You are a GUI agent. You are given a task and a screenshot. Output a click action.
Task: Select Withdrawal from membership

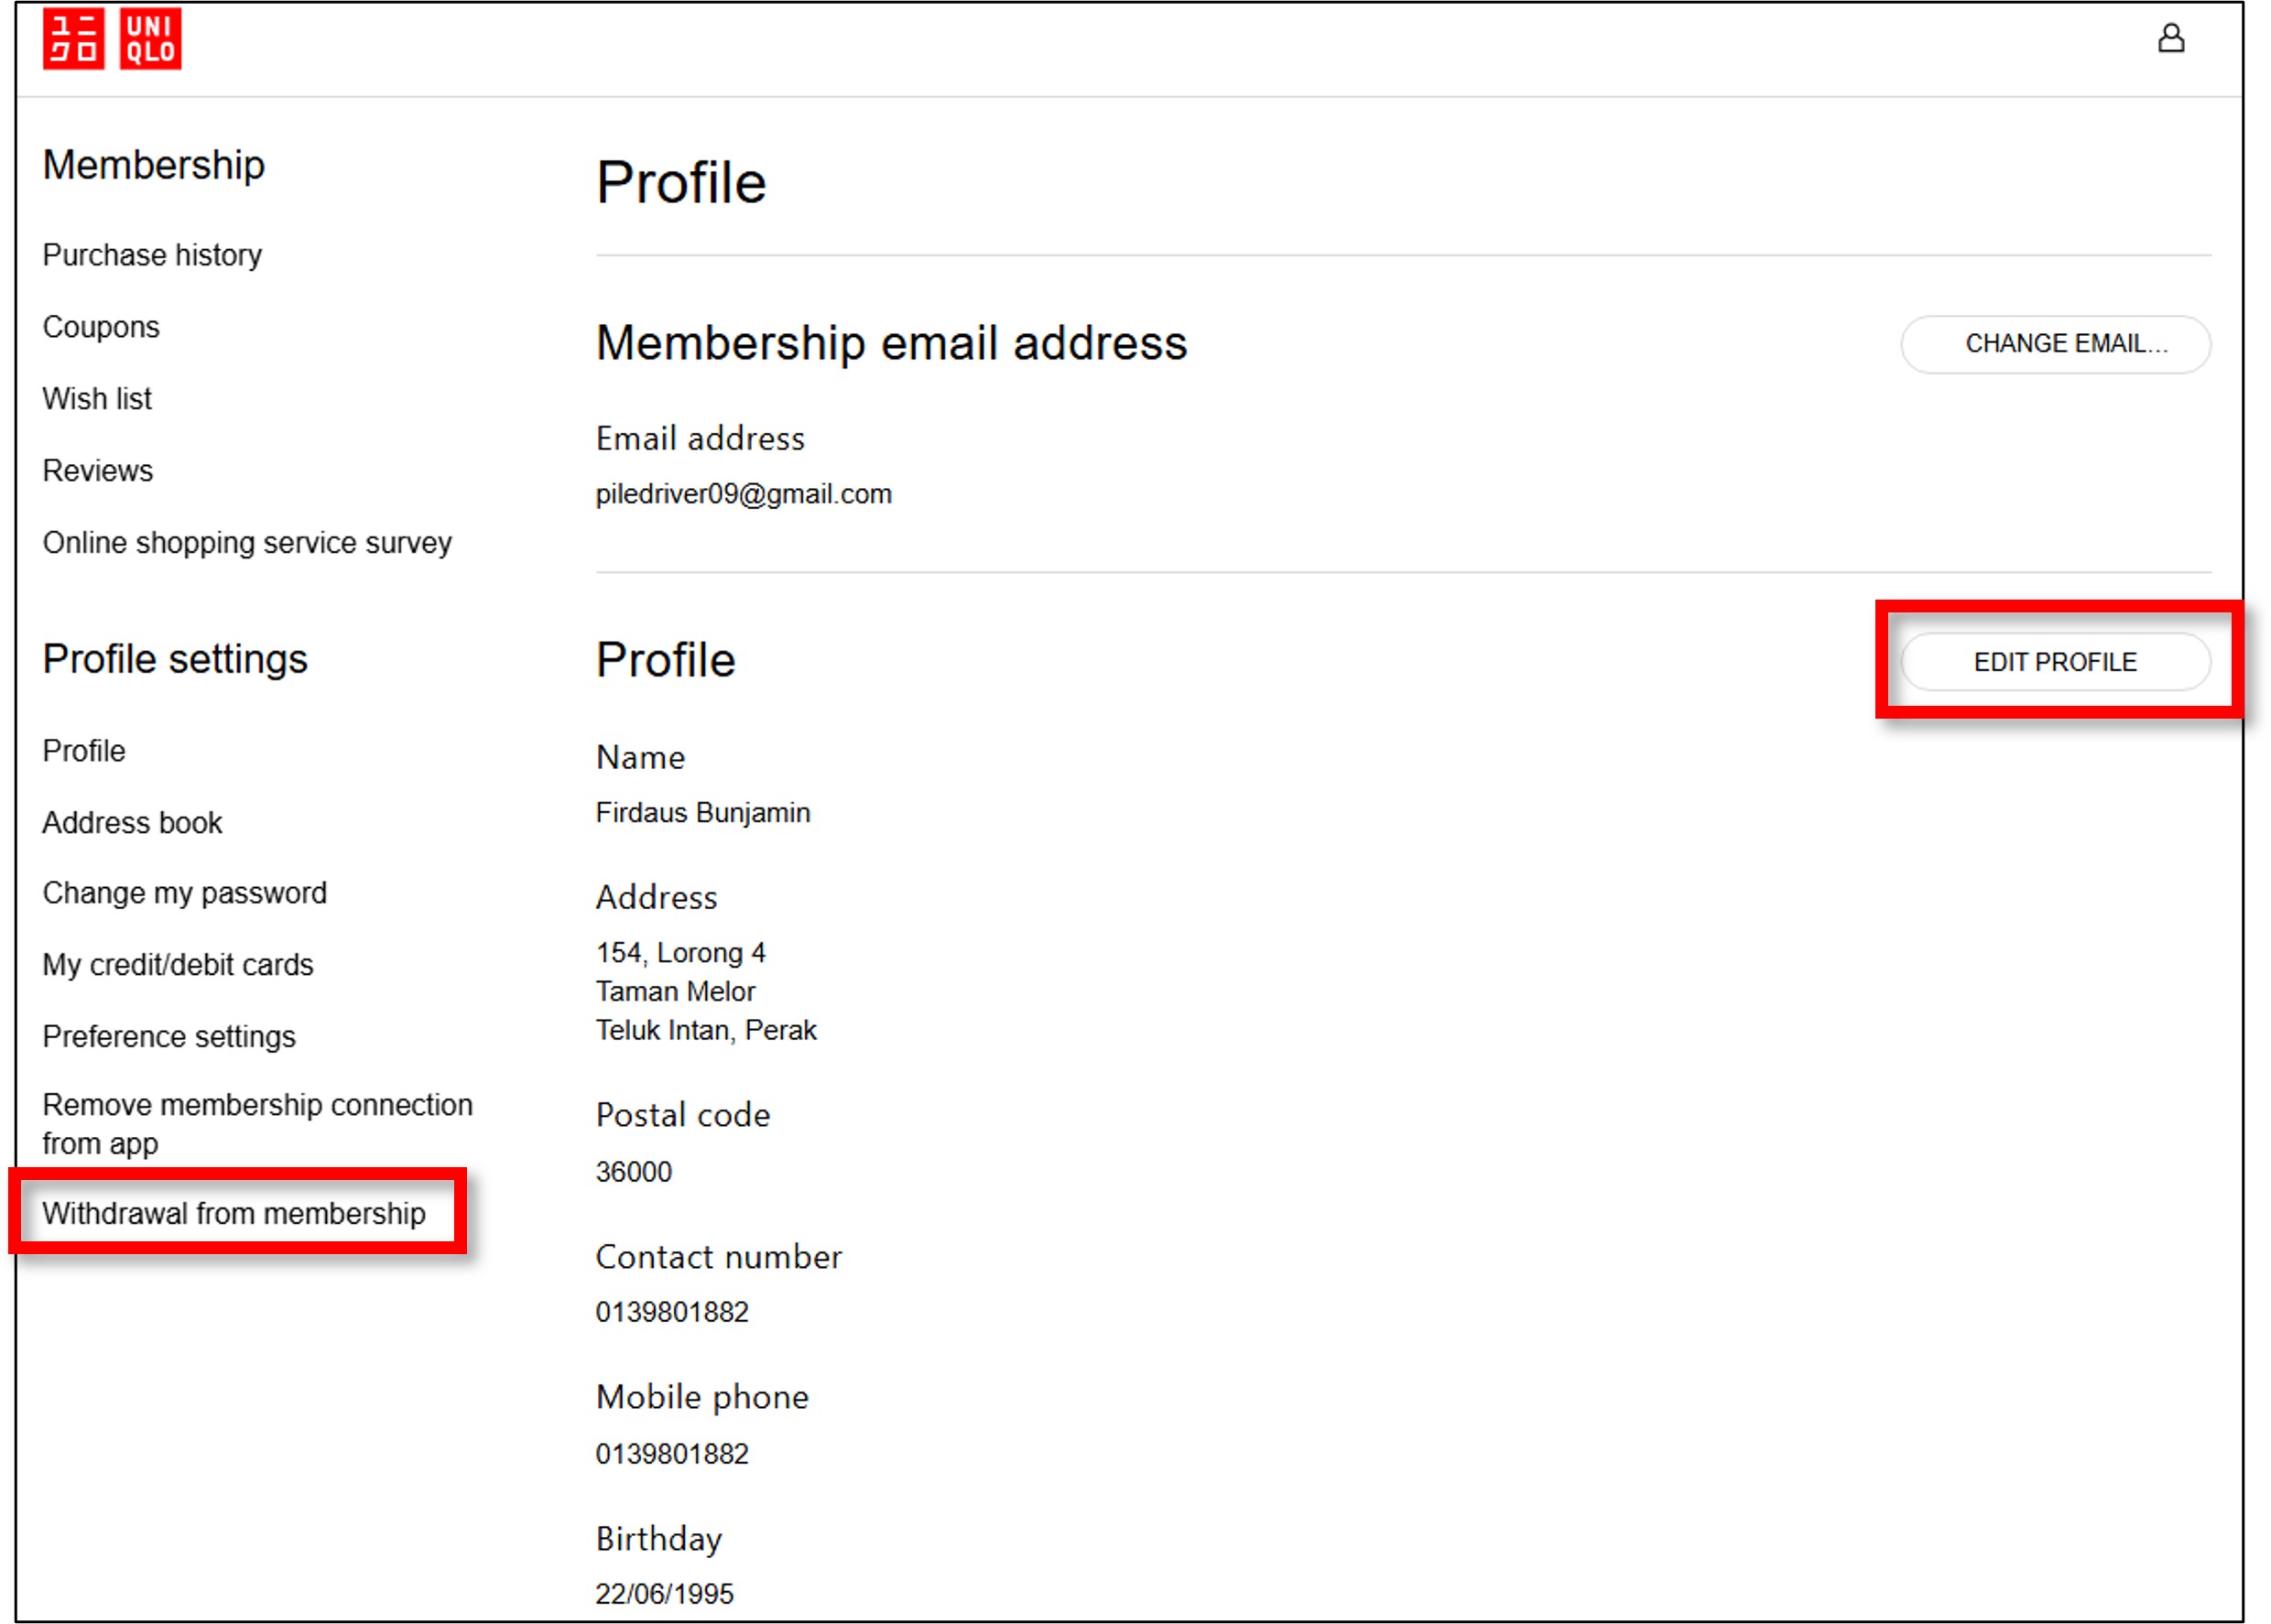tap(234, 1213)
